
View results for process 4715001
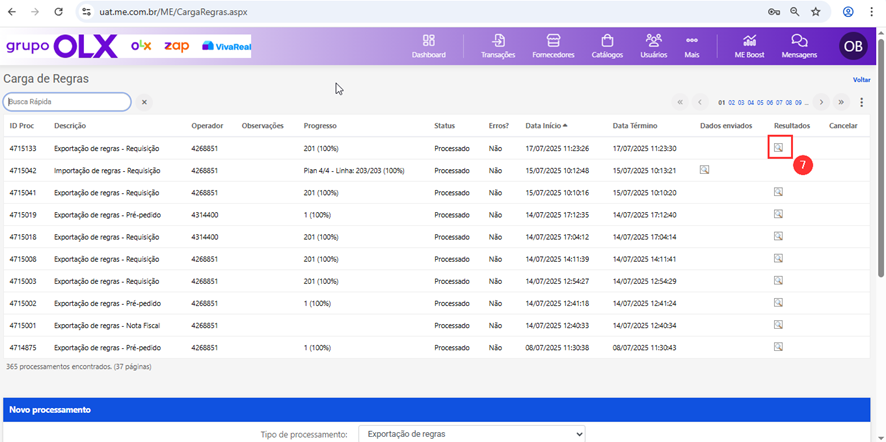coord(778,324)
